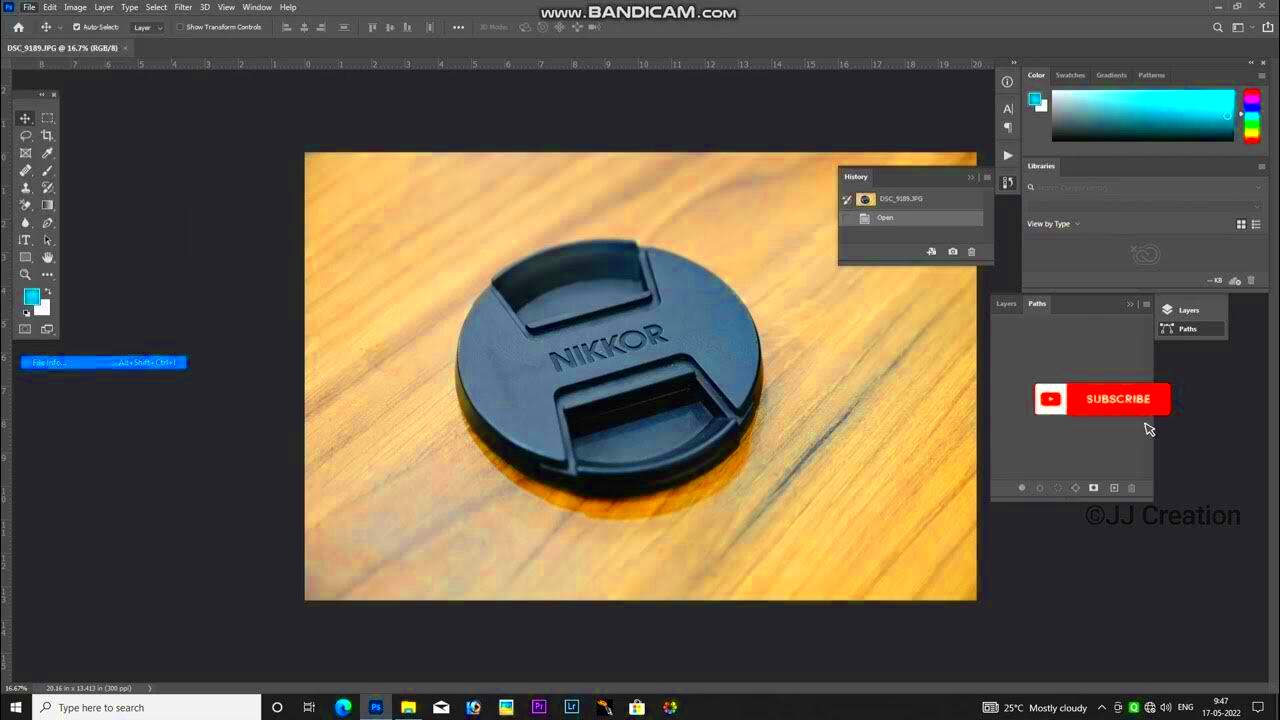Toggle Quick Mask mode
This screenshot has height=720, width=1280.
(x=26, y=329)
